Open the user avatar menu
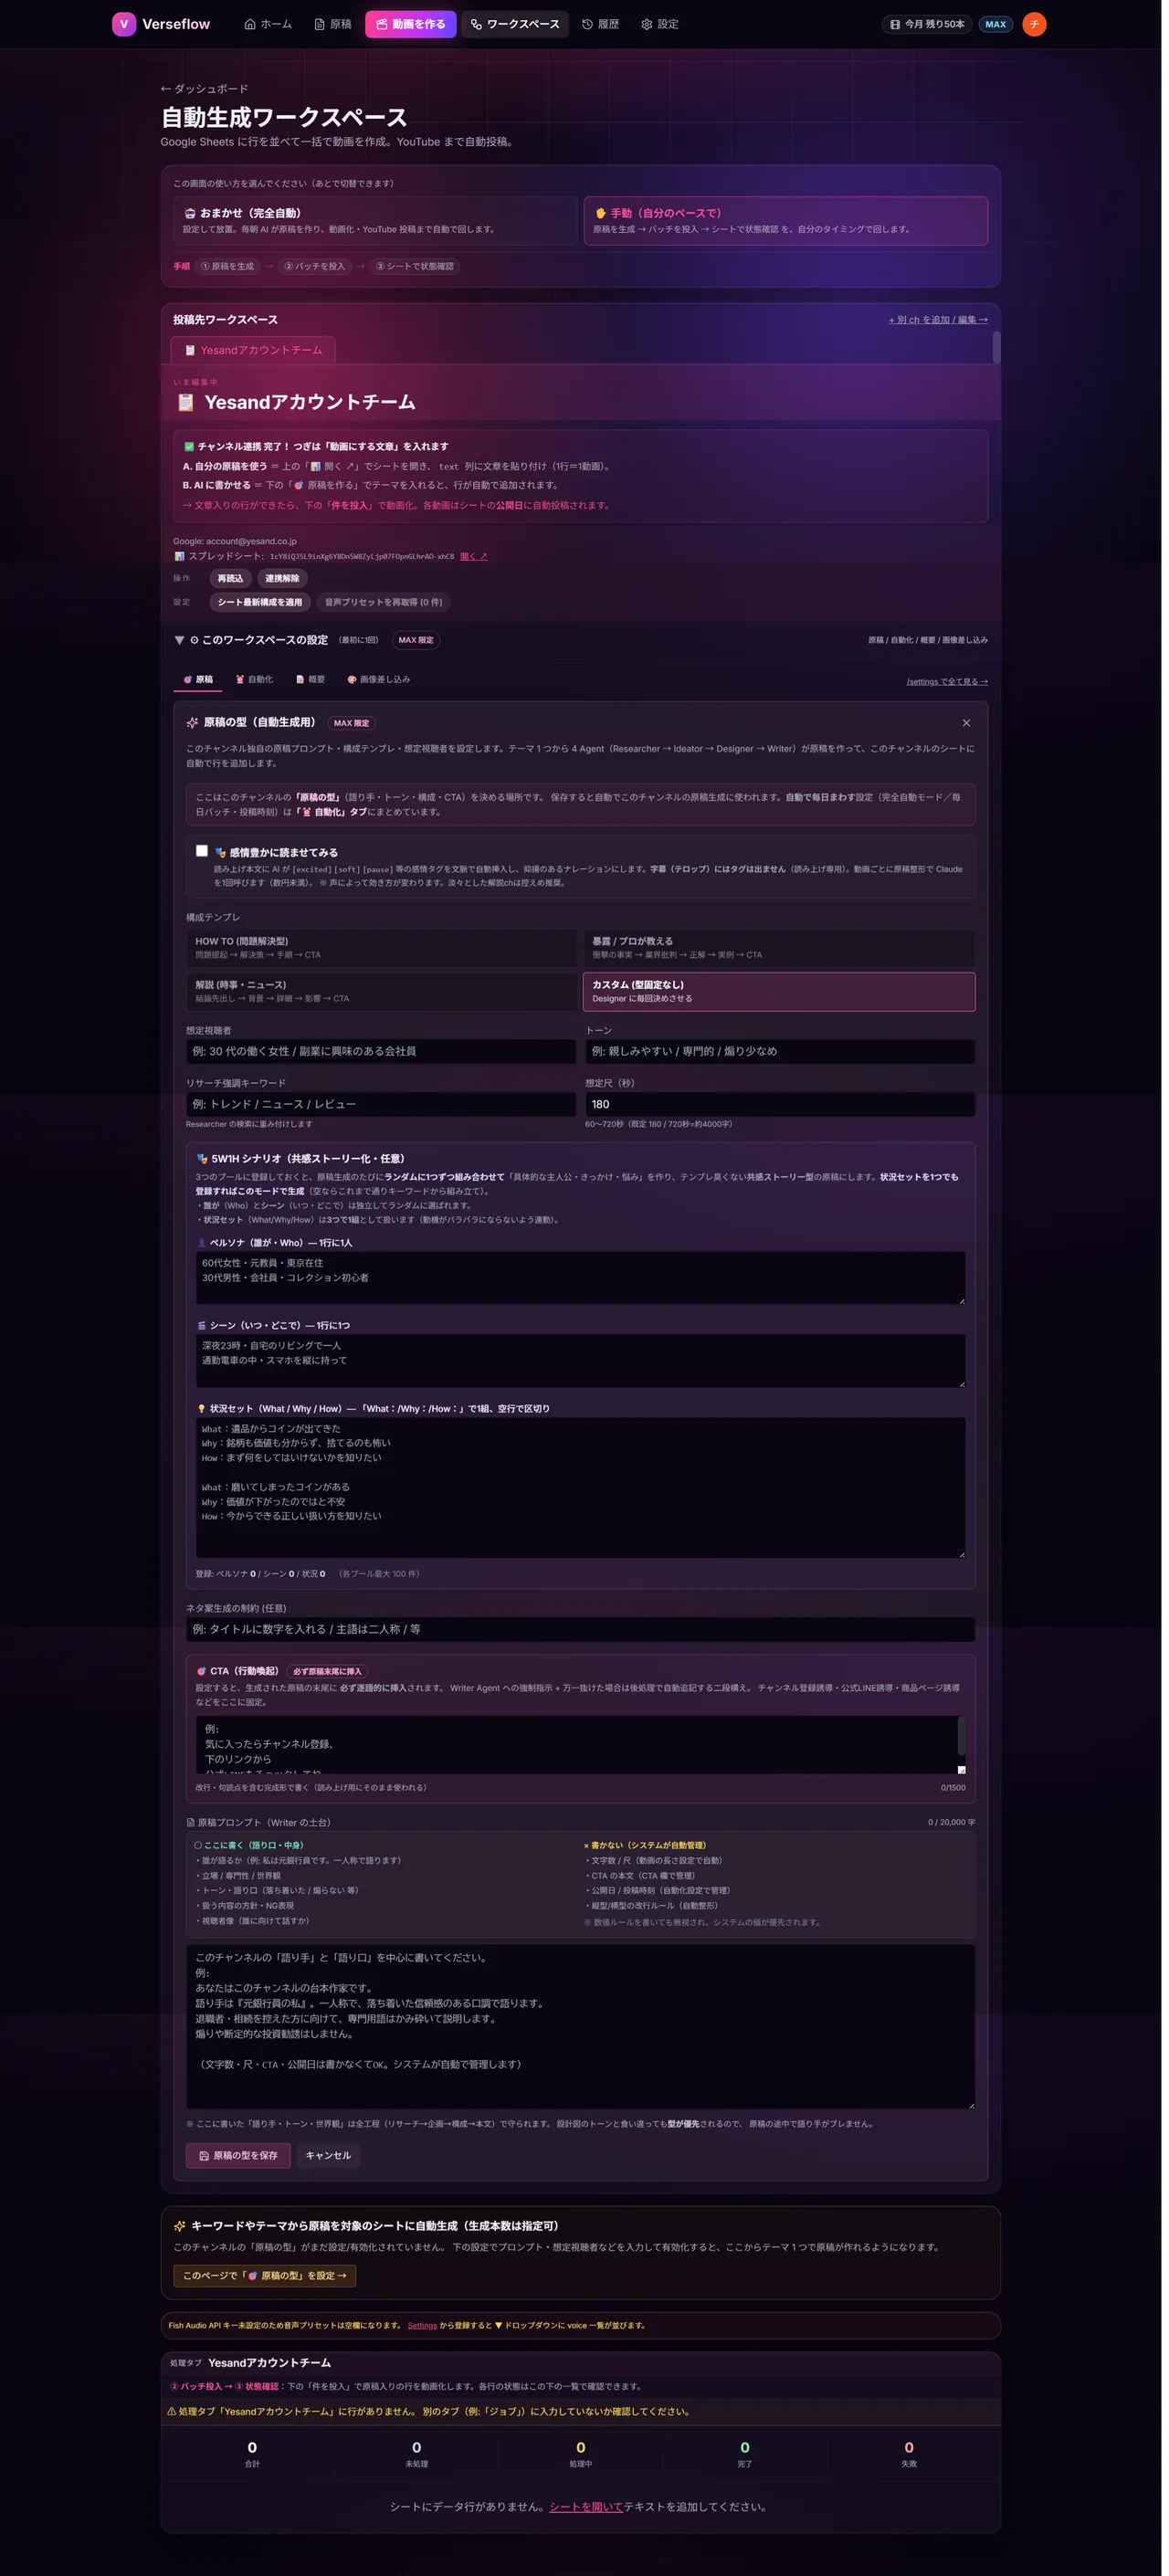Image resolution: width=1169 pixels, height=2576 pixels. [x=1034, y=24]
